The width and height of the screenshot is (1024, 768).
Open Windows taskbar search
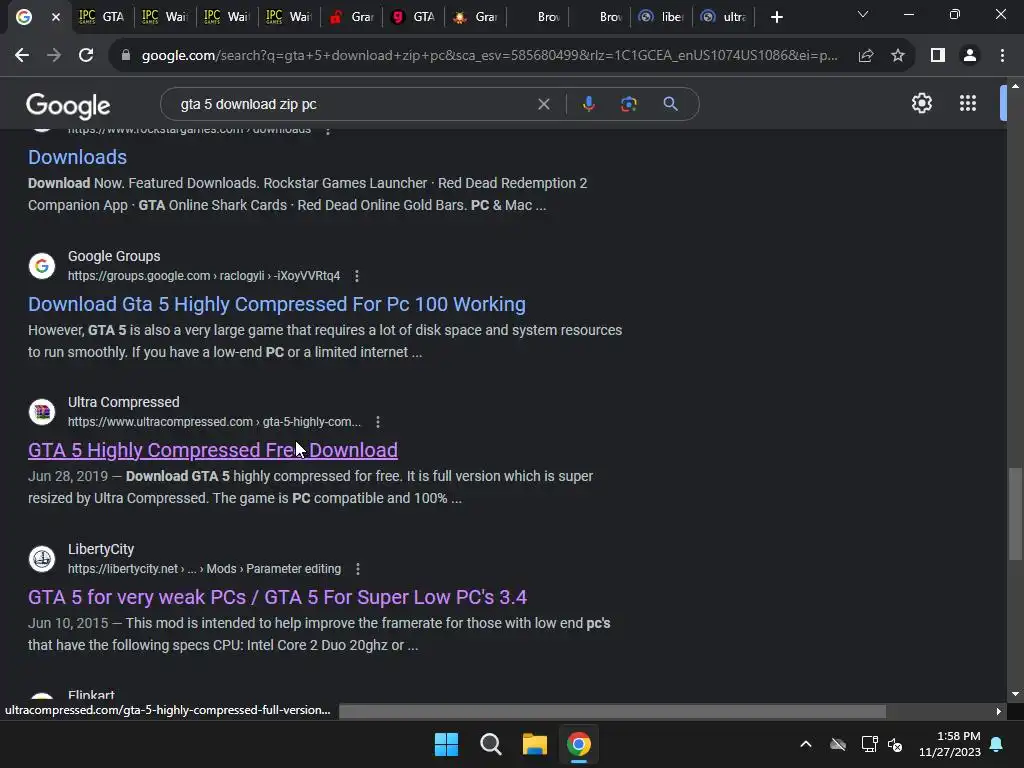click(490, 744)
